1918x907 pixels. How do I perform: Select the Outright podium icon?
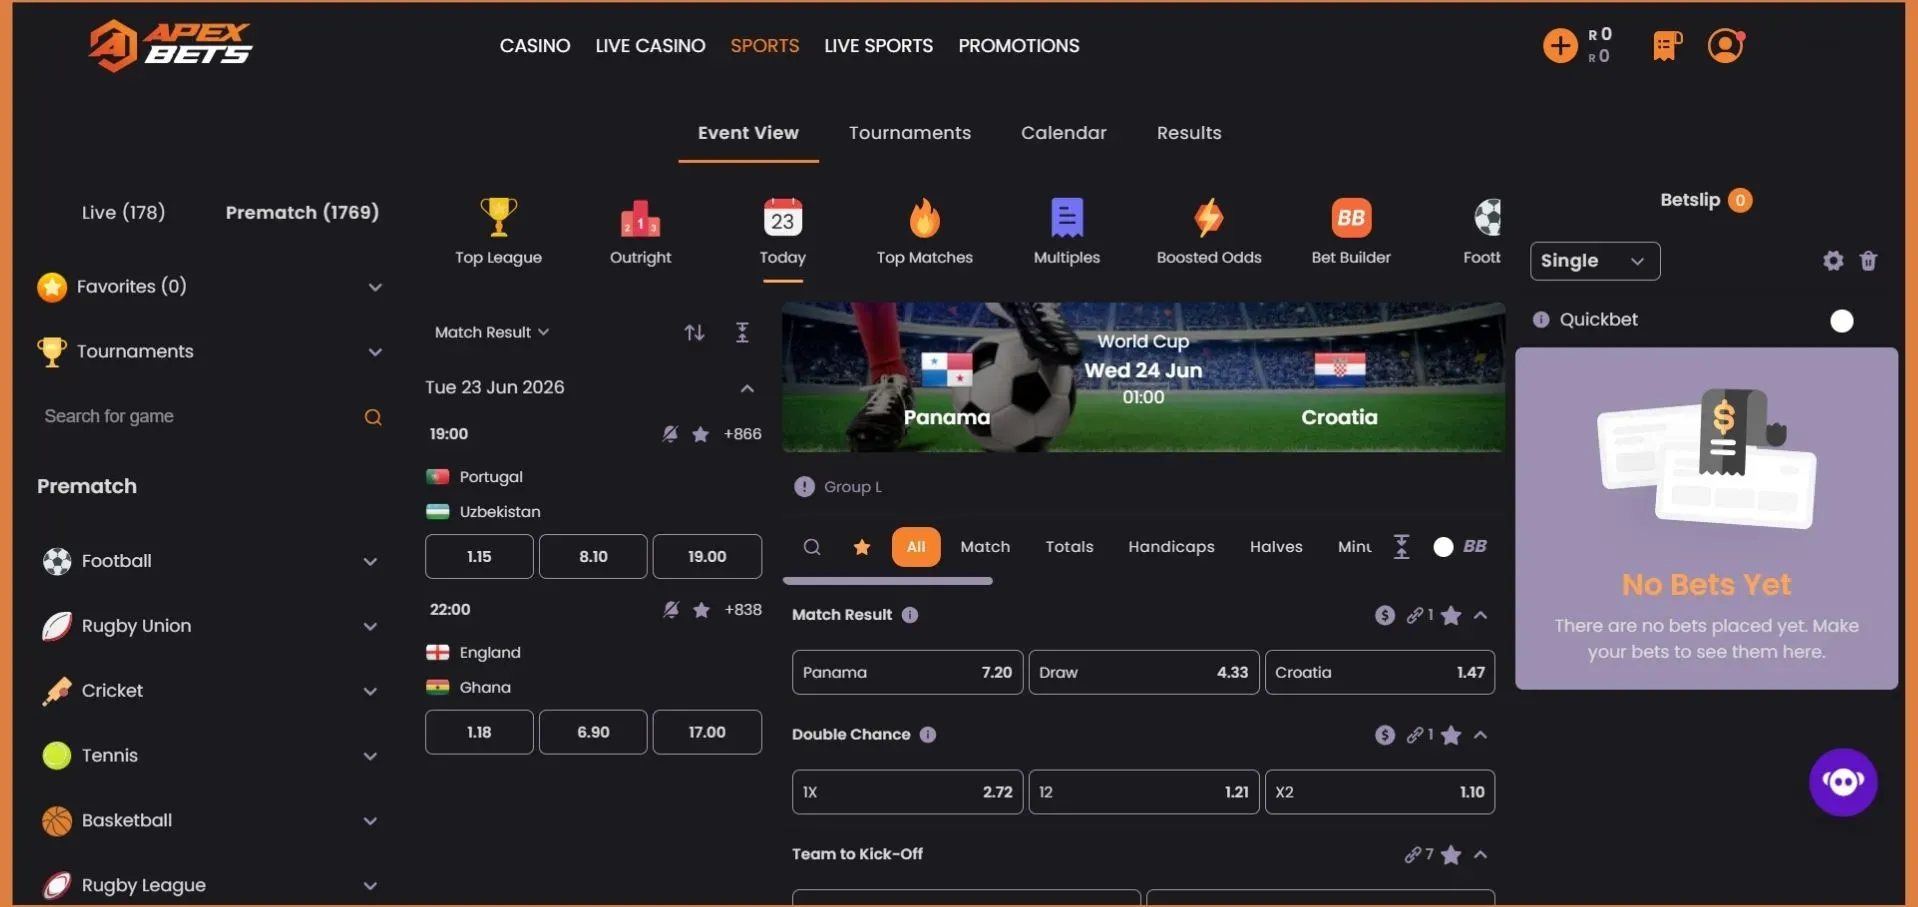pos(640,217)
